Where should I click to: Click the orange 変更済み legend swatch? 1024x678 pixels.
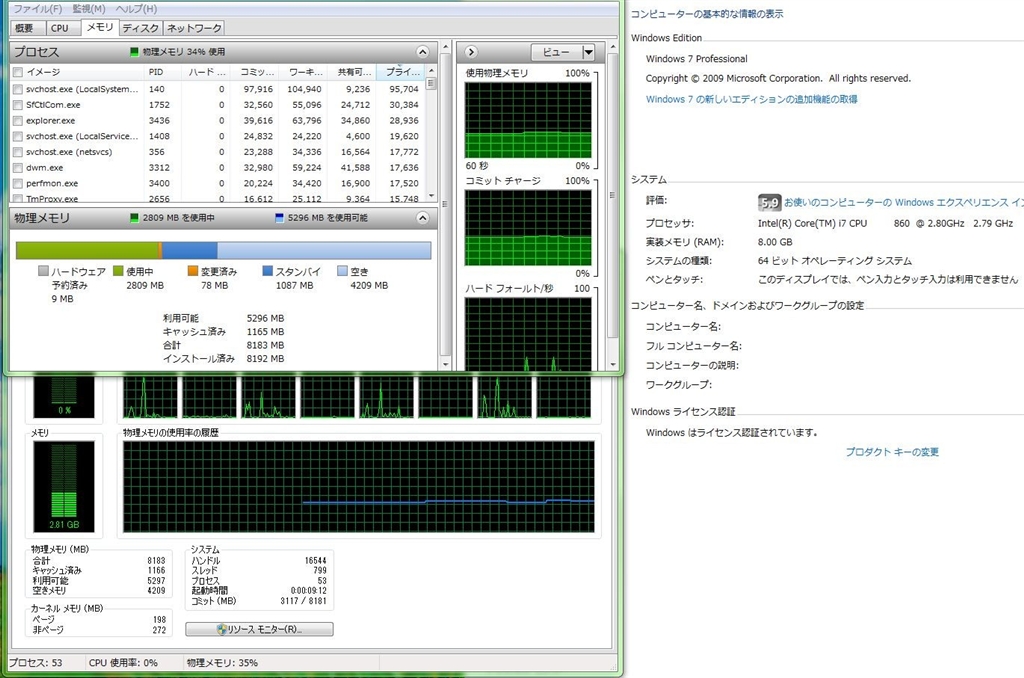(193, 271)
